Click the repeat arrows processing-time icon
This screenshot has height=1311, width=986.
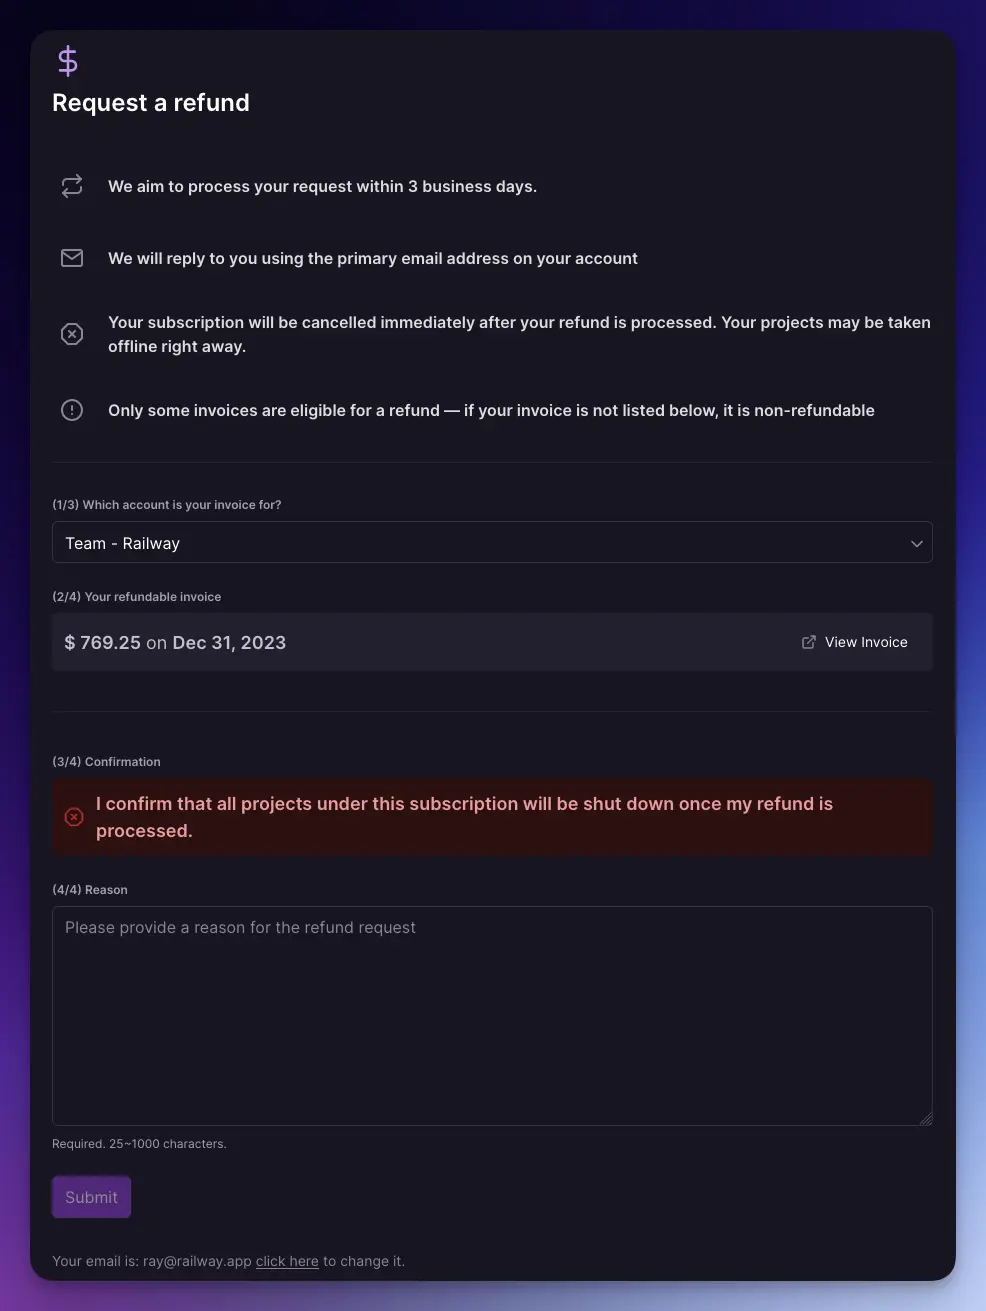(x=72, y=186)
